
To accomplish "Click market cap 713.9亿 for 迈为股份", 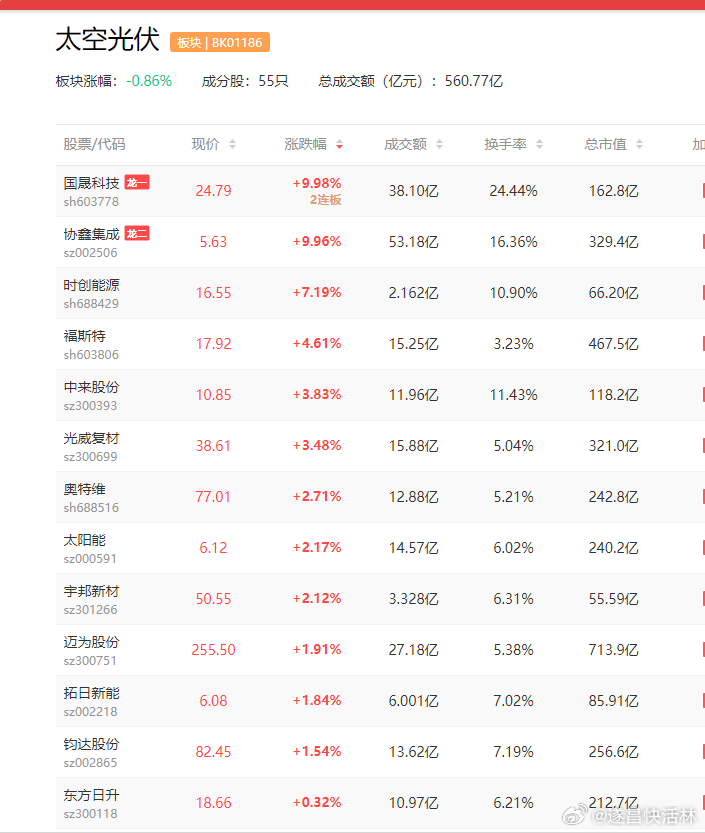I will tap(613, 650).
